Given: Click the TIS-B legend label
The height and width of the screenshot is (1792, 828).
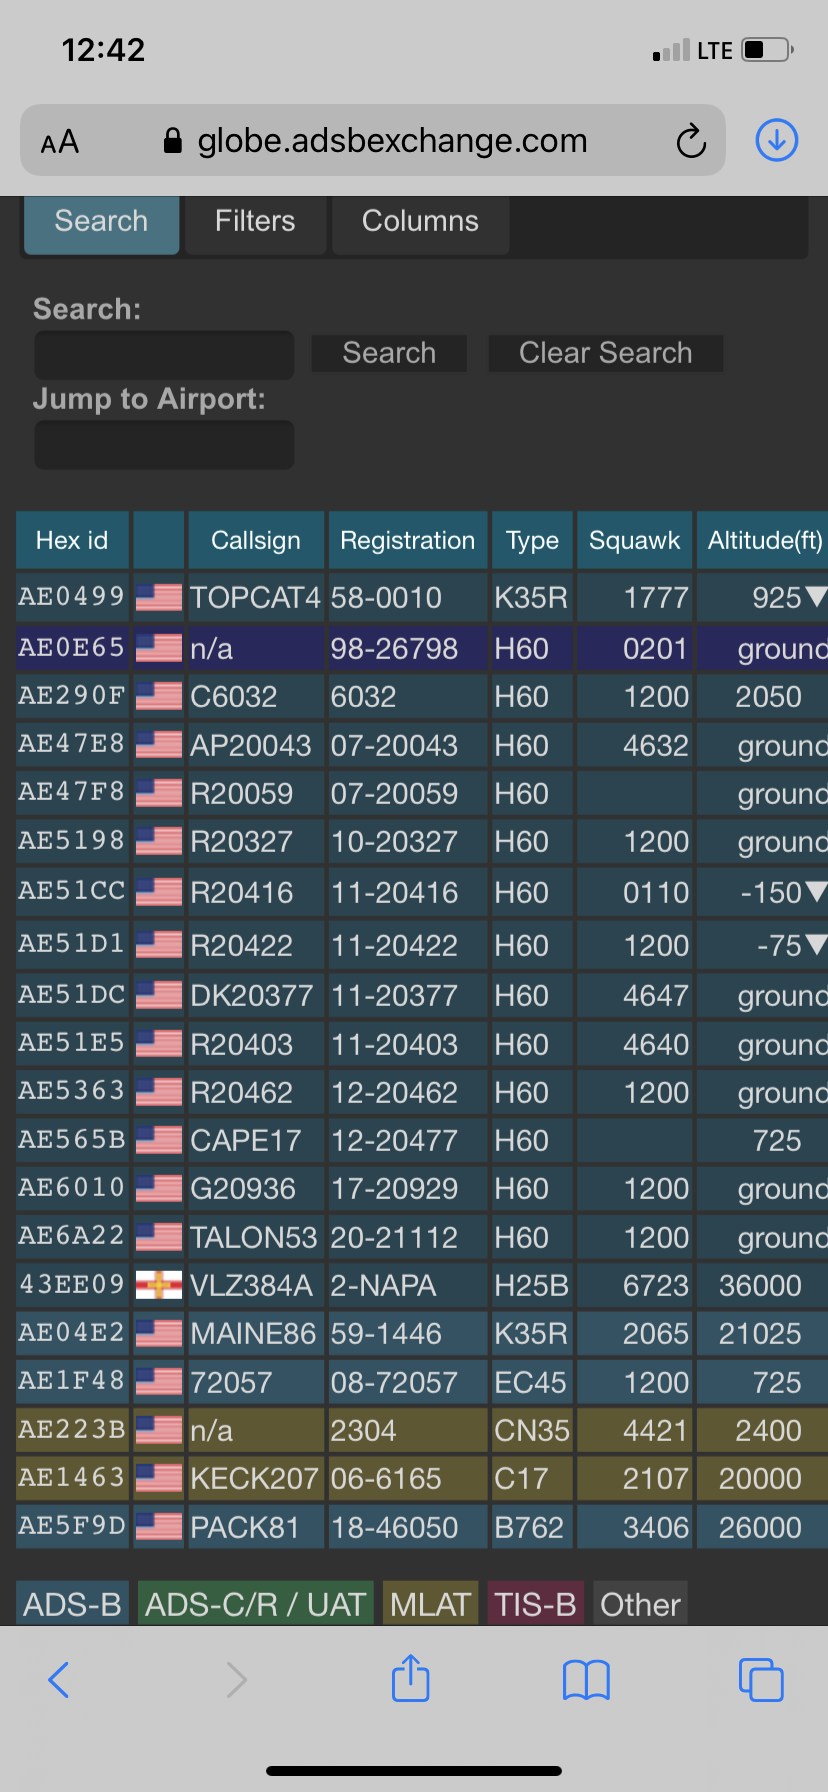Looking at the screenshot, I should (x=535, y=1604).
